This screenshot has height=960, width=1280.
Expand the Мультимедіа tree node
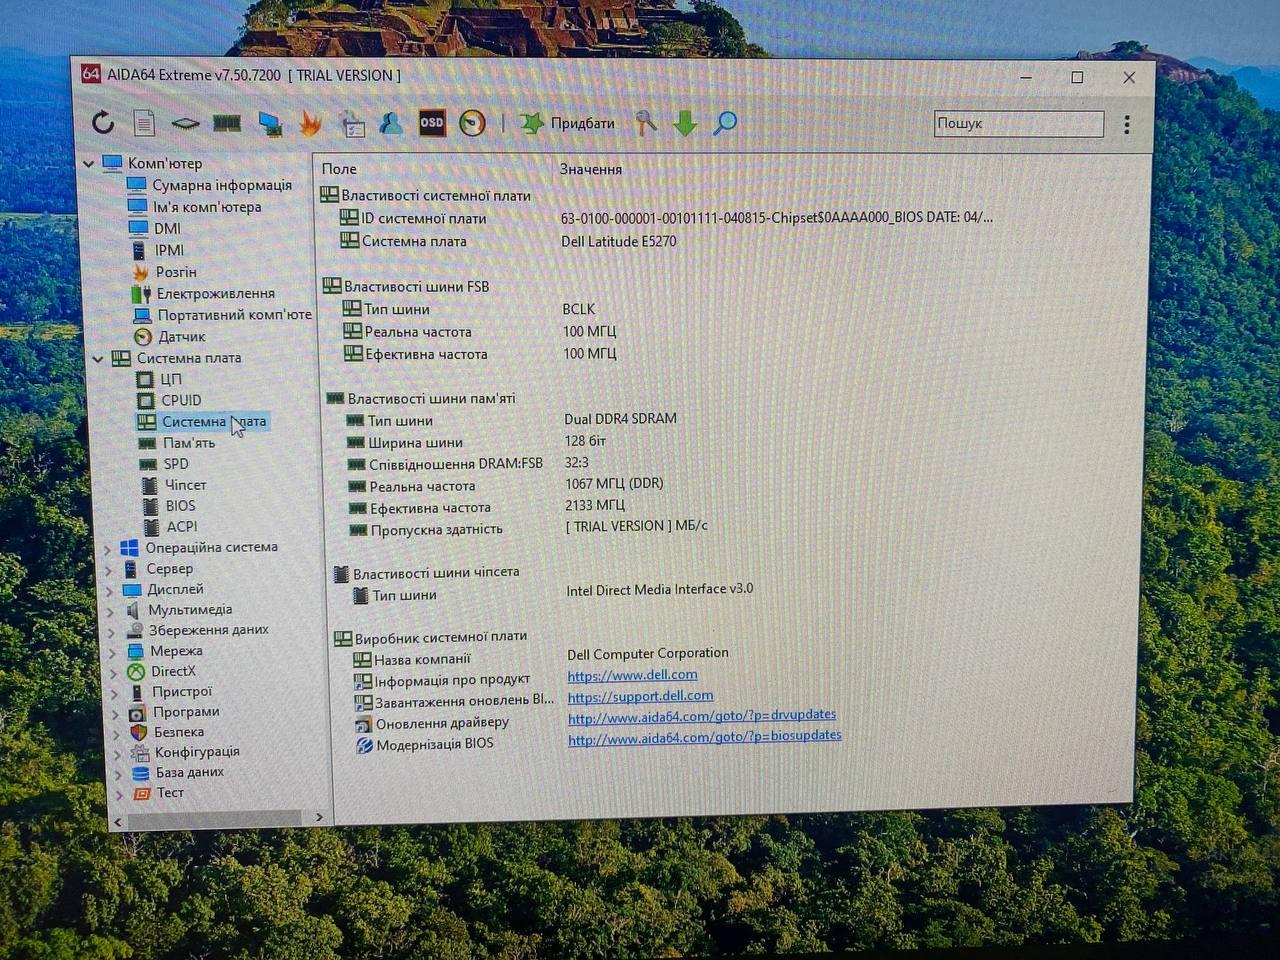point(111,611)
